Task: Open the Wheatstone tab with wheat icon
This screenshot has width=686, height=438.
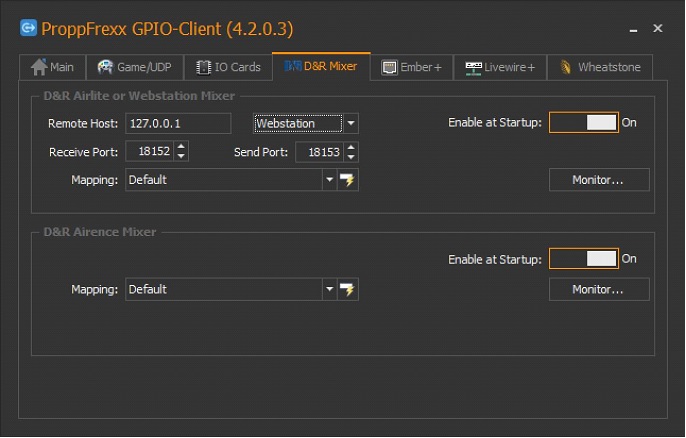Action: click(566, 67)
